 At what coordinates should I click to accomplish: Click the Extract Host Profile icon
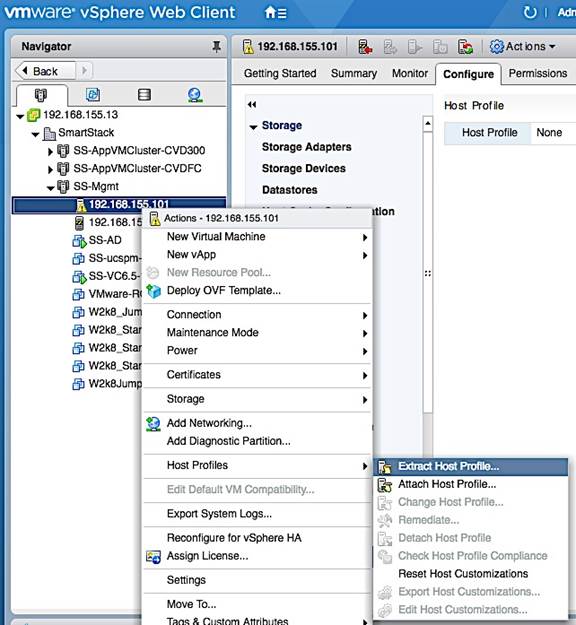coord(385,466)
